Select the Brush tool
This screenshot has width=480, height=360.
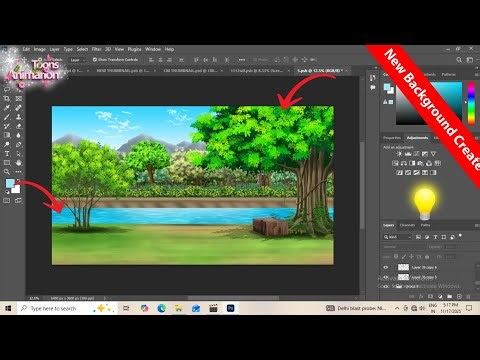coord(7,117)
